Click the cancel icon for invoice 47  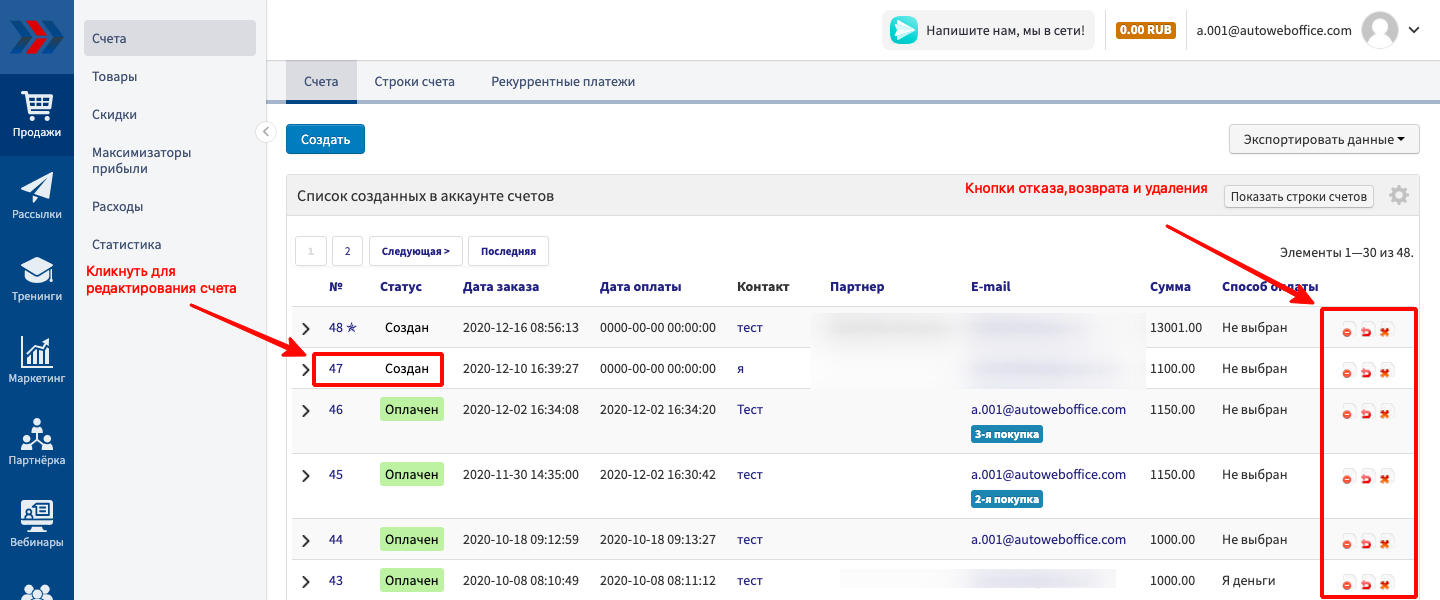1347,373
